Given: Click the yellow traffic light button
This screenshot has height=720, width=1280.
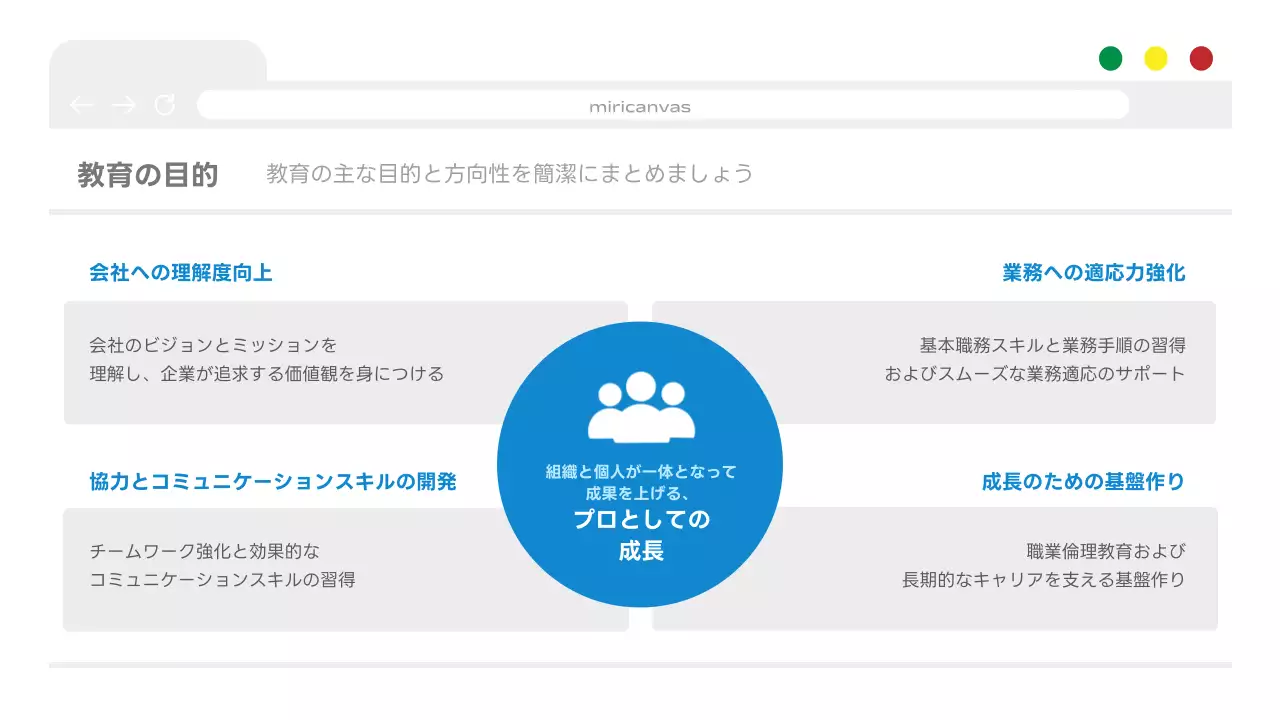Looking at the screenshot, I should (x=1155, y=58).
